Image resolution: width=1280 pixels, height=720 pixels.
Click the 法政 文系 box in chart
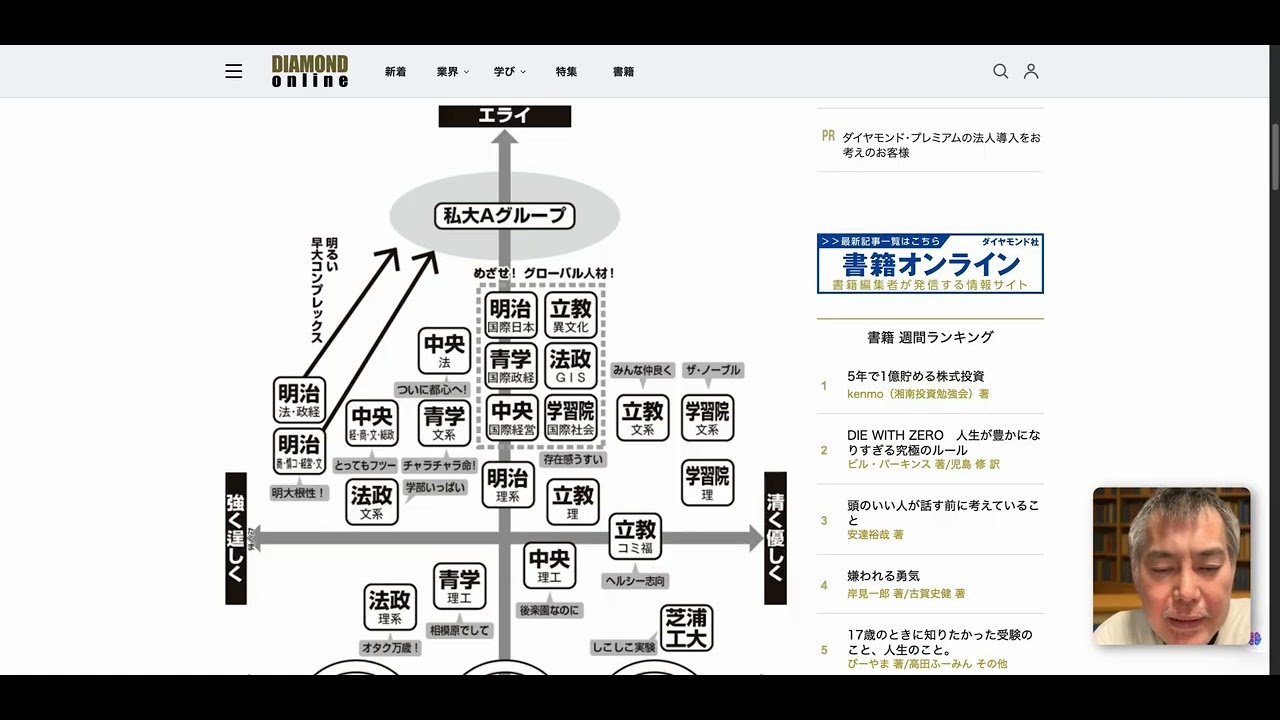pyautogui.click(x=372, y=502)
